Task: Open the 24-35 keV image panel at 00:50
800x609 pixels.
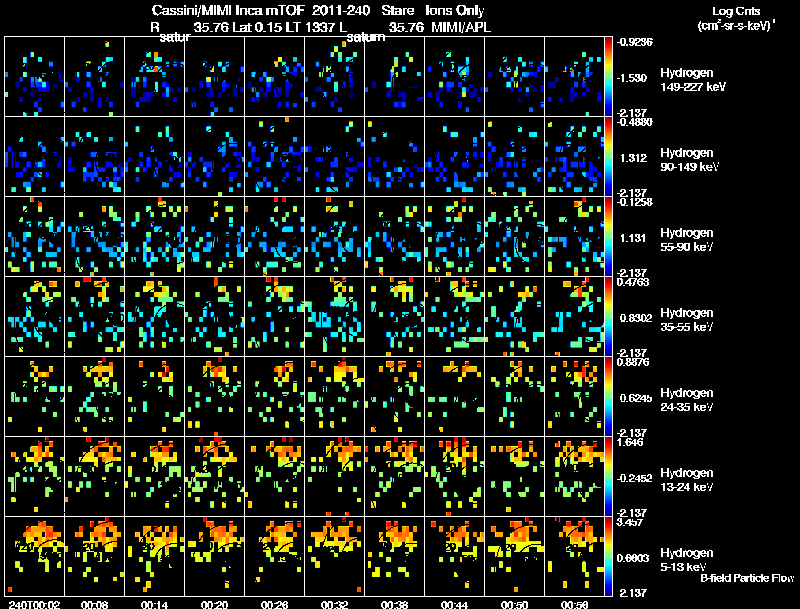Action: click(515, 397)
